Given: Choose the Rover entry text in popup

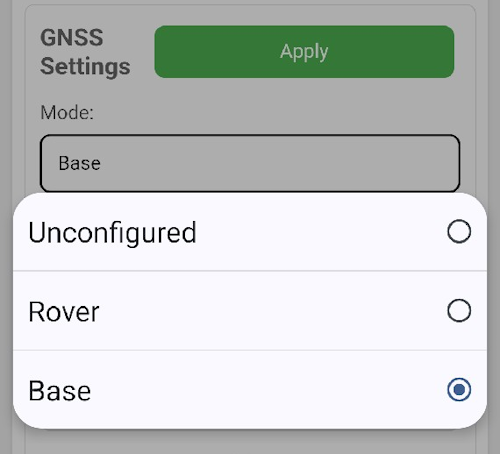Looking at the screenshot, I should click(64, 311).
